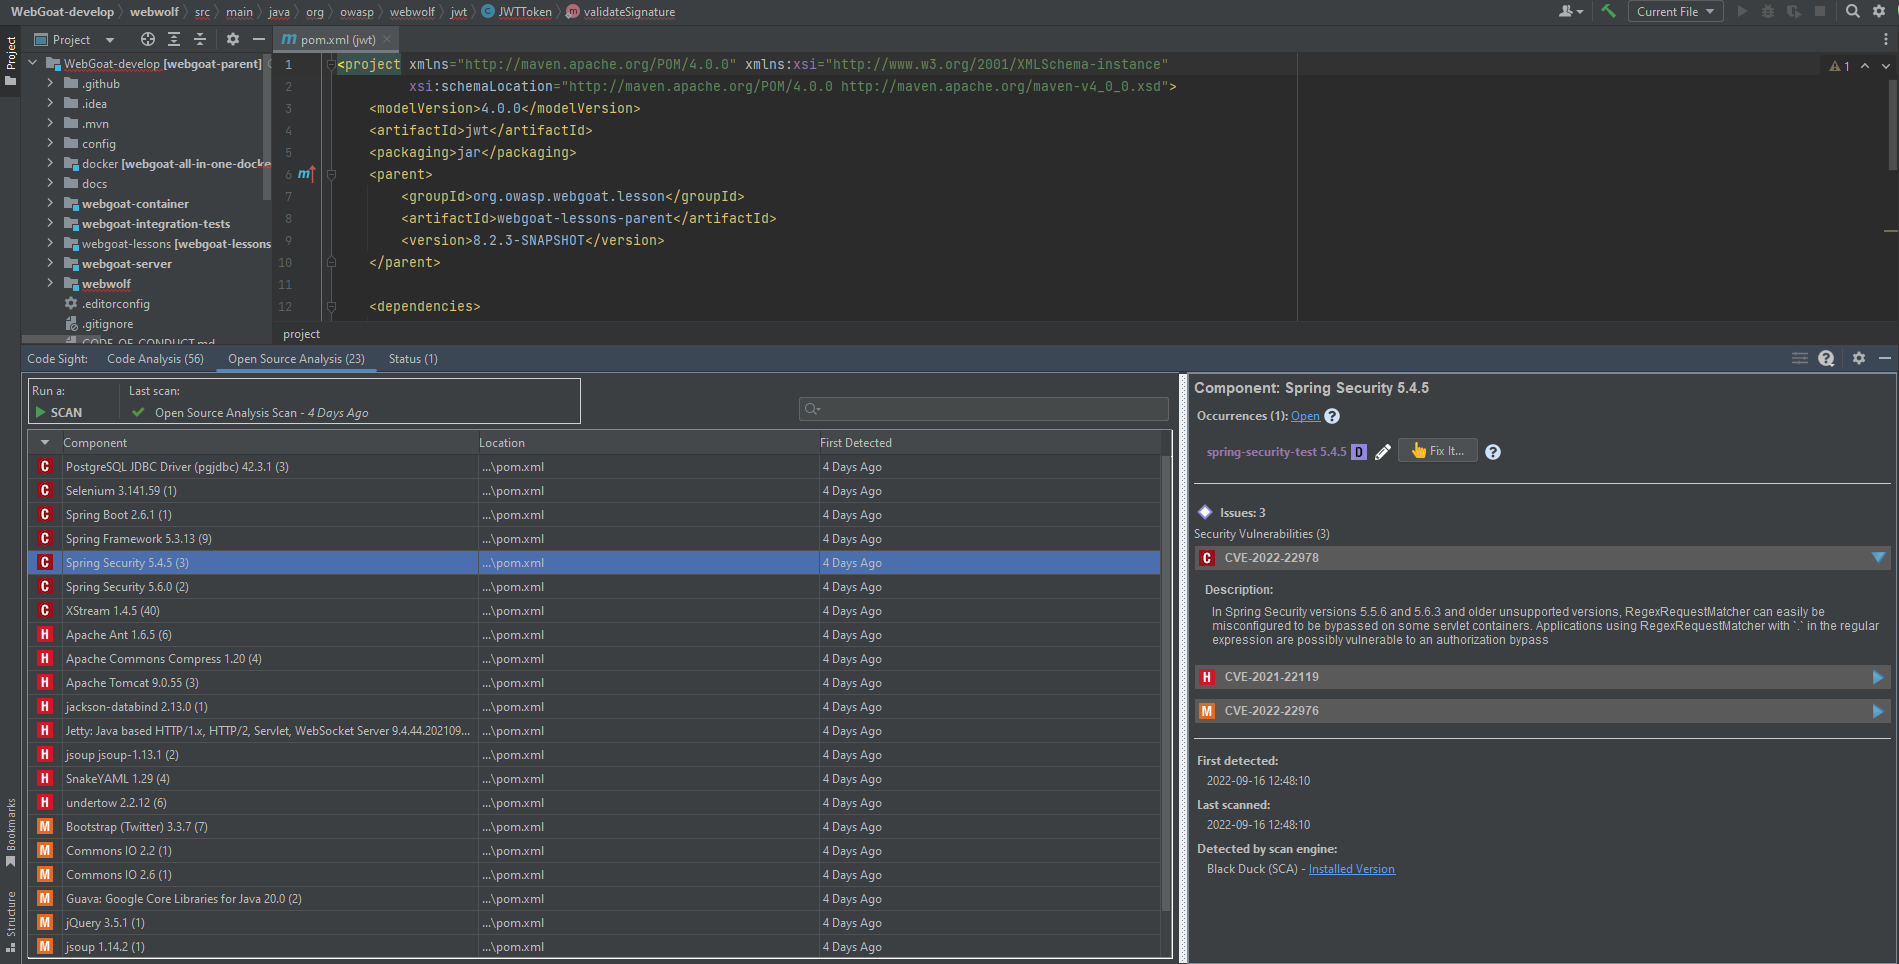Screen dimensions: 1899x964
Task: Switch to the Code Analysis tab
Action: coord(155,358)
